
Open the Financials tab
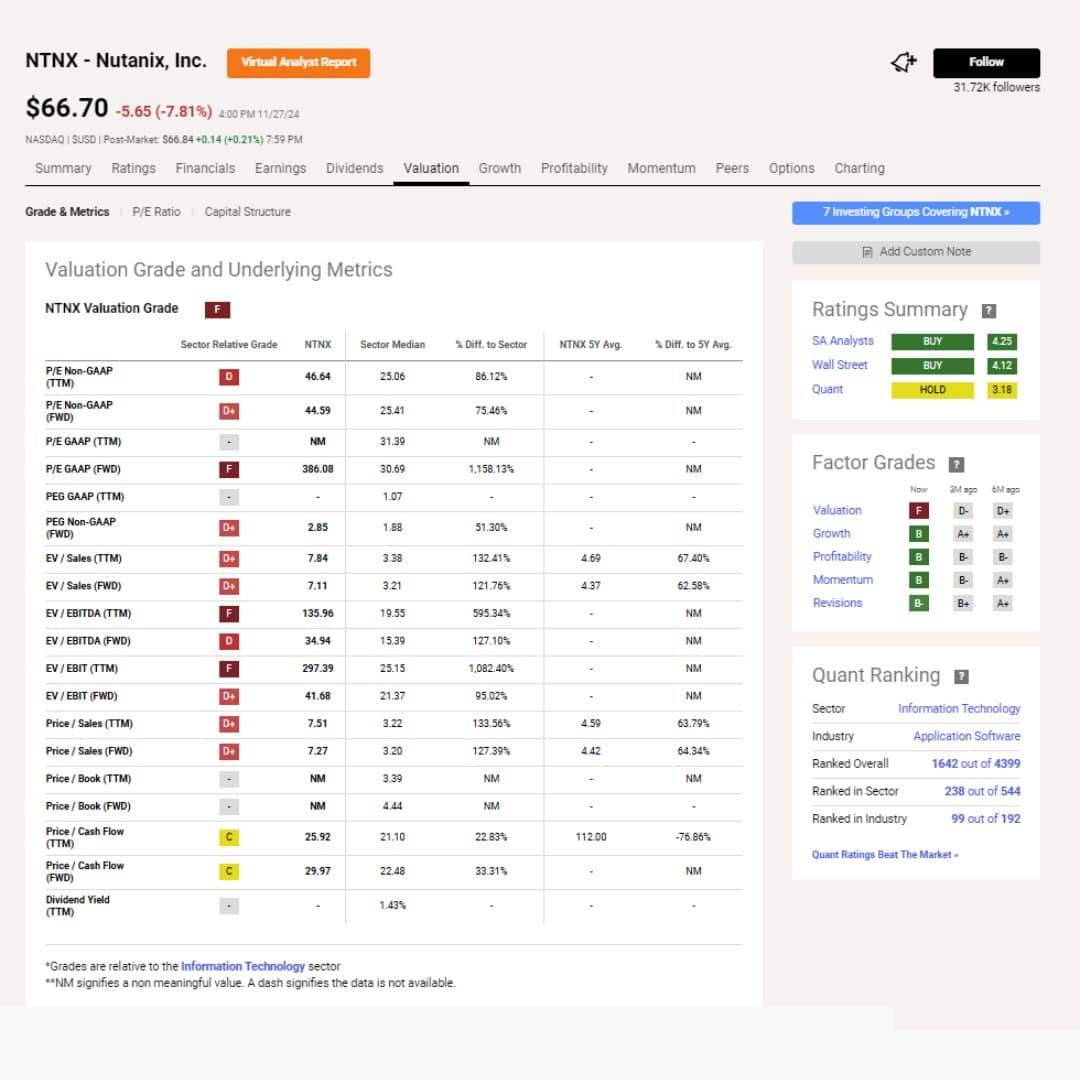coord(205,169)
